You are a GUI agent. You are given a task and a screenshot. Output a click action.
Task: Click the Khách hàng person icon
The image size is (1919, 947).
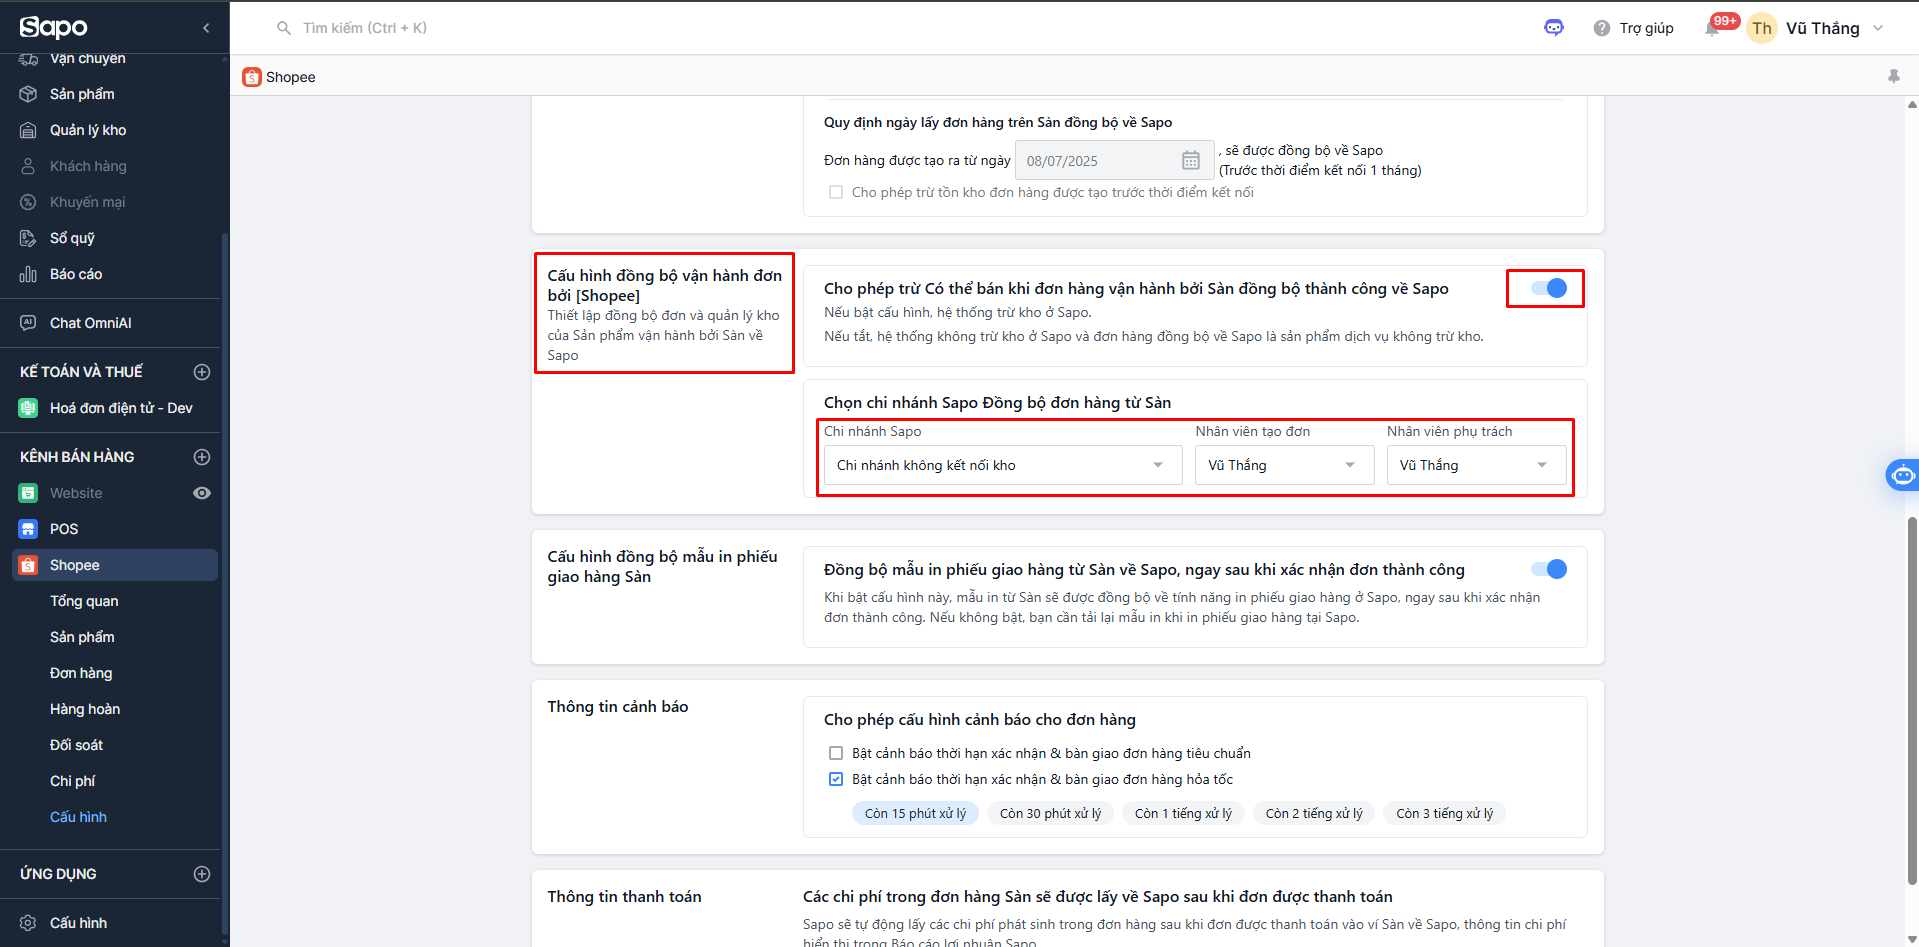pyautogui.click(x=28, y=166)
